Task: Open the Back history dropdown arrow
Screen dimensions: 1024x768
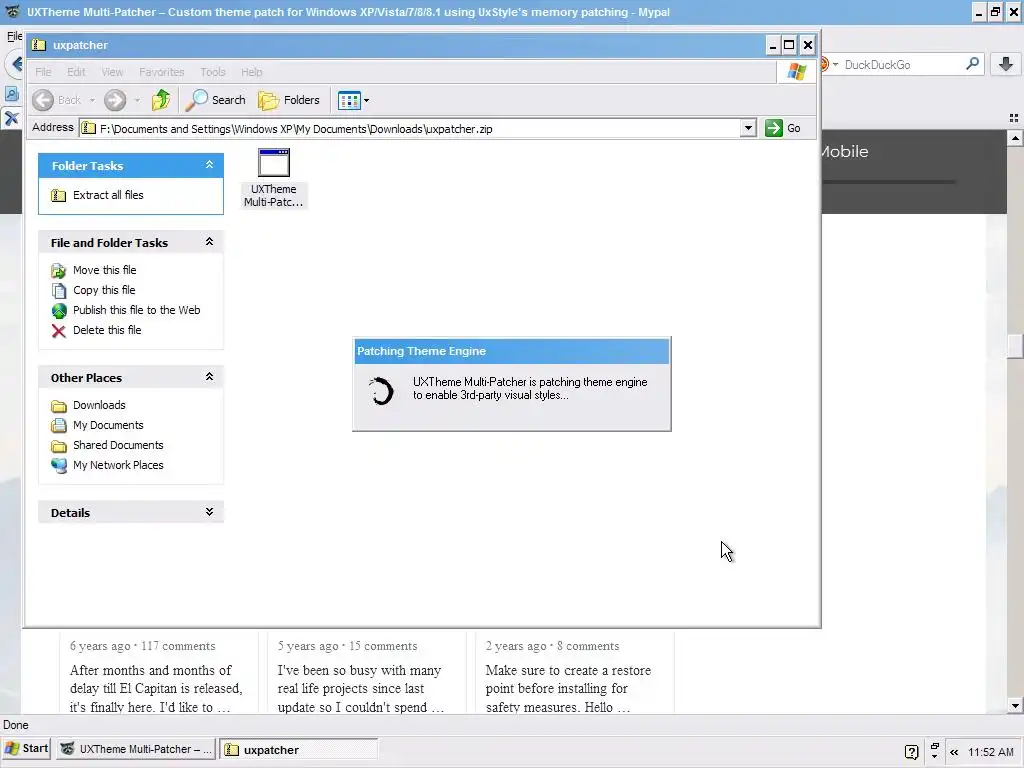Action: coord(92,101)
